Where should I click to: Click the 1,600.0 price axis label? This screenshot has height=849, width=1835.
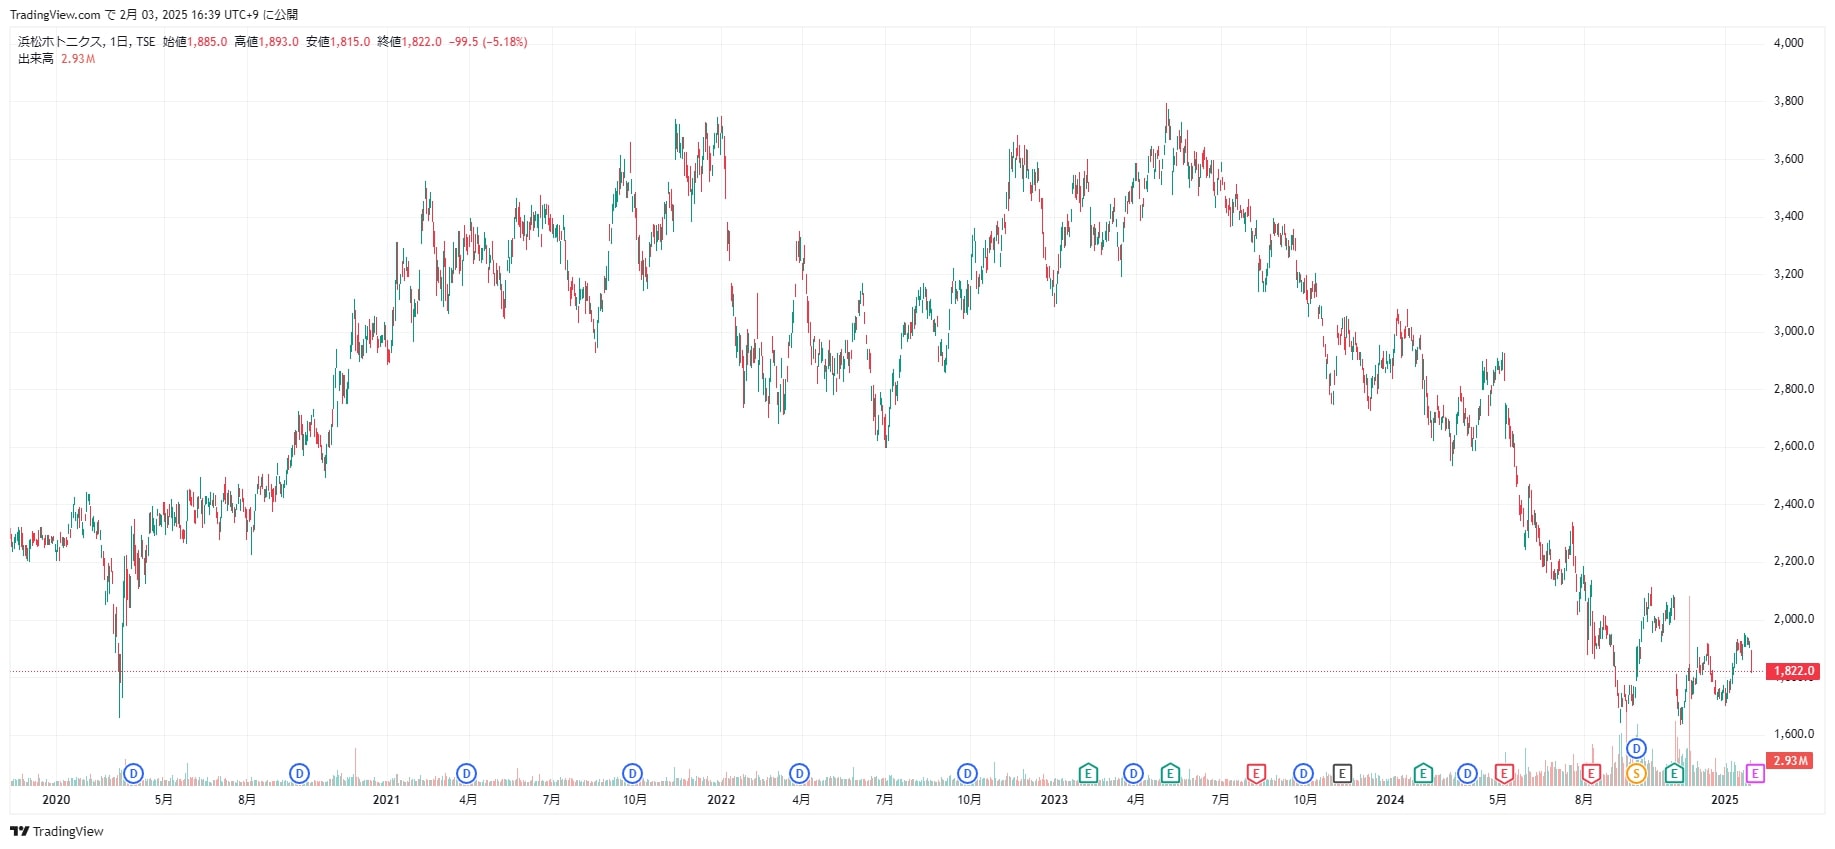tap(1793, 734)
